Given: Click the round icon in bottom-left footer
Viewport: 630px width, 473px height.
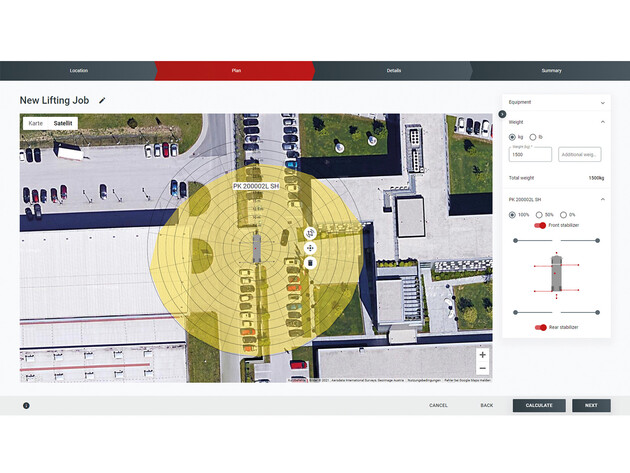Looking at the screenshot, I should click(x=26, y=405).
